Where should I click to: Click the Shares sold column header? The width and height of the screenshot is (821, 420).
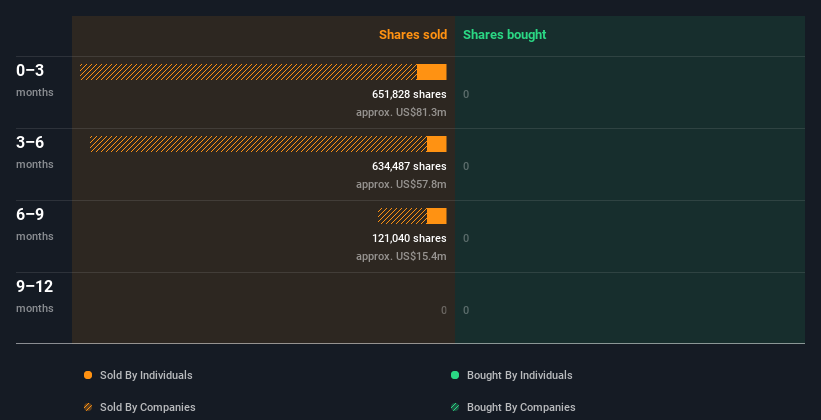(413, 35)
